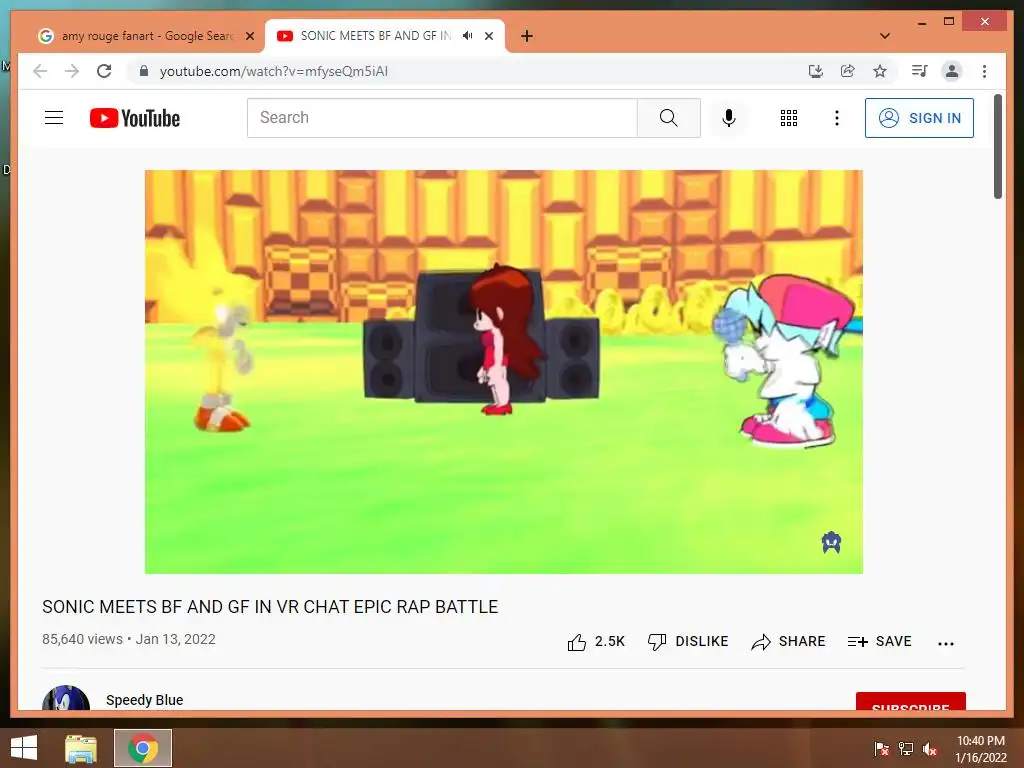Click the search magnifier button
Image resolution: width=1024 pixels, height=768 pixels.
(669, 118)
